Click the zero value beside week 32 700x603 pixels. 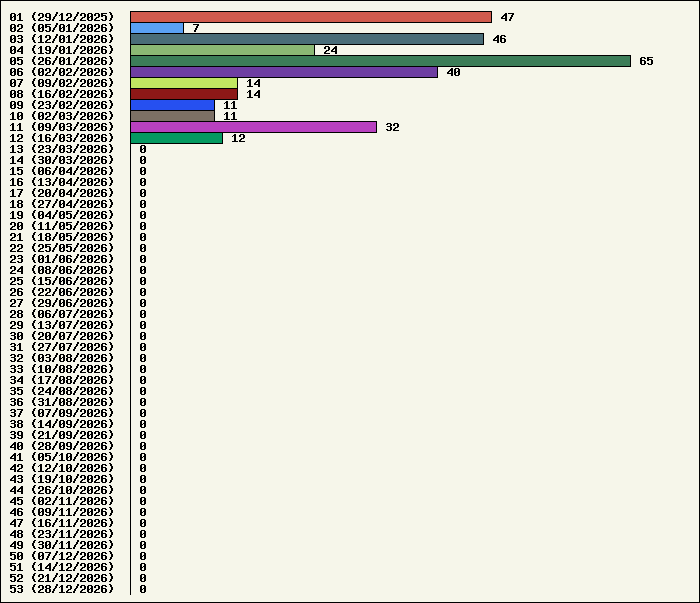143,358
